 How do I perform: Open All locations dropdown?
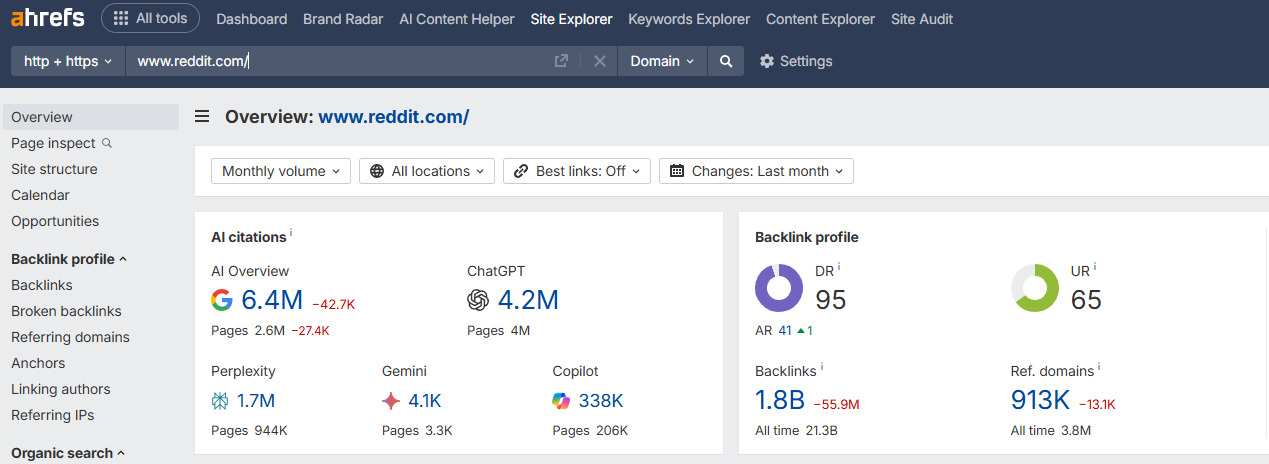pos(427,171)
